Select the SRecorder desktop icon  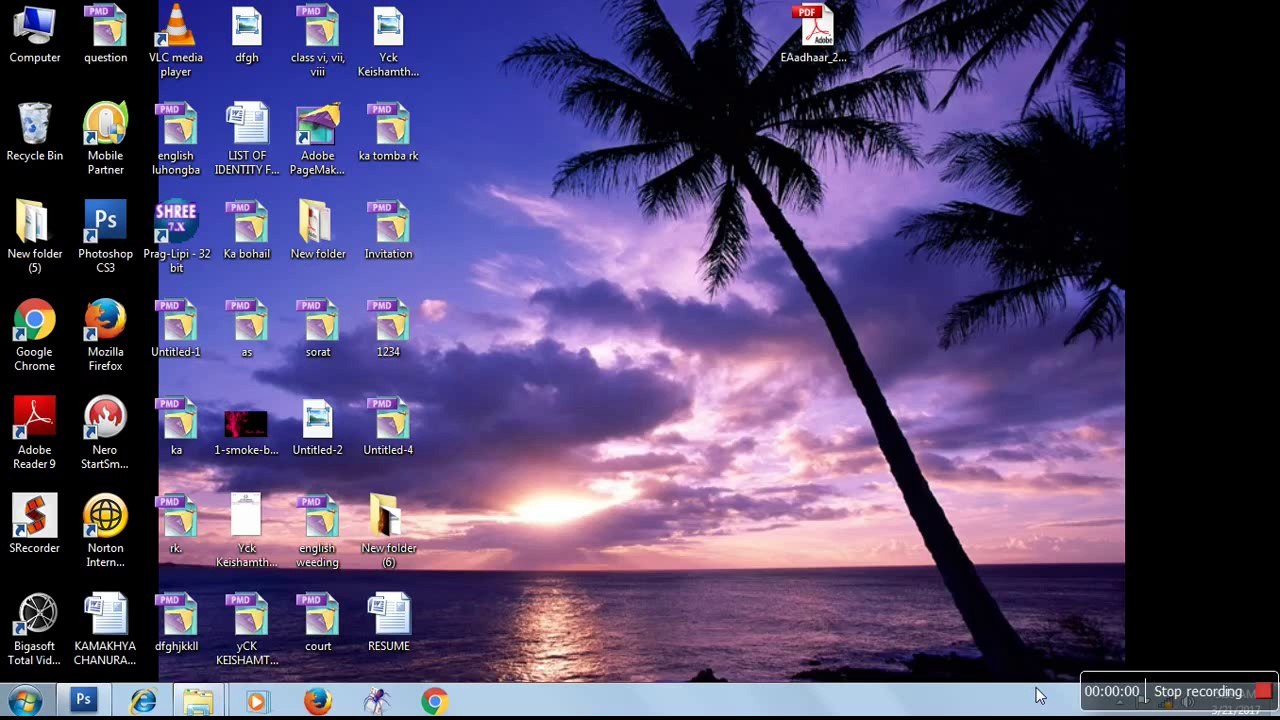pyautogui.click(x=34, y=524)
